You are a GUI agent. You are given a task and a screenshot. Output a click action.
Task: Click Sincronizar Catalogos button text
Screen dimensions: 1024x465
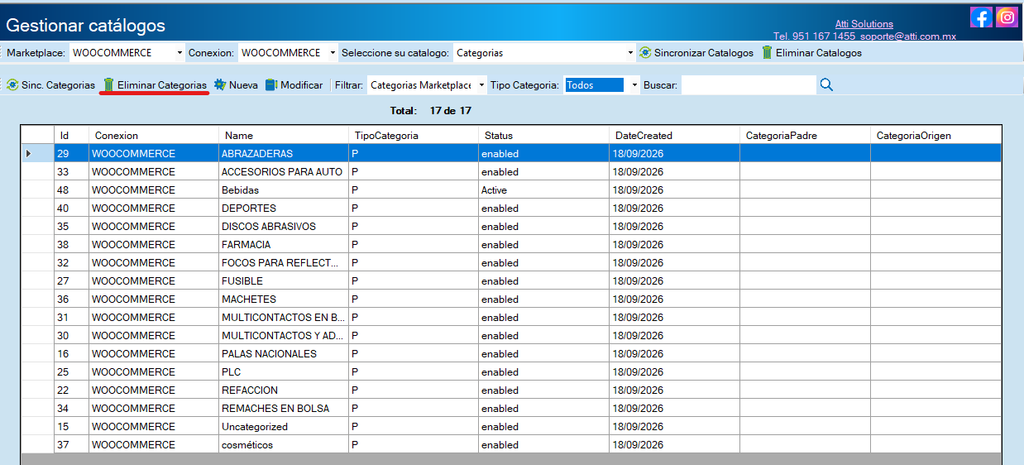tap(703, 53)
